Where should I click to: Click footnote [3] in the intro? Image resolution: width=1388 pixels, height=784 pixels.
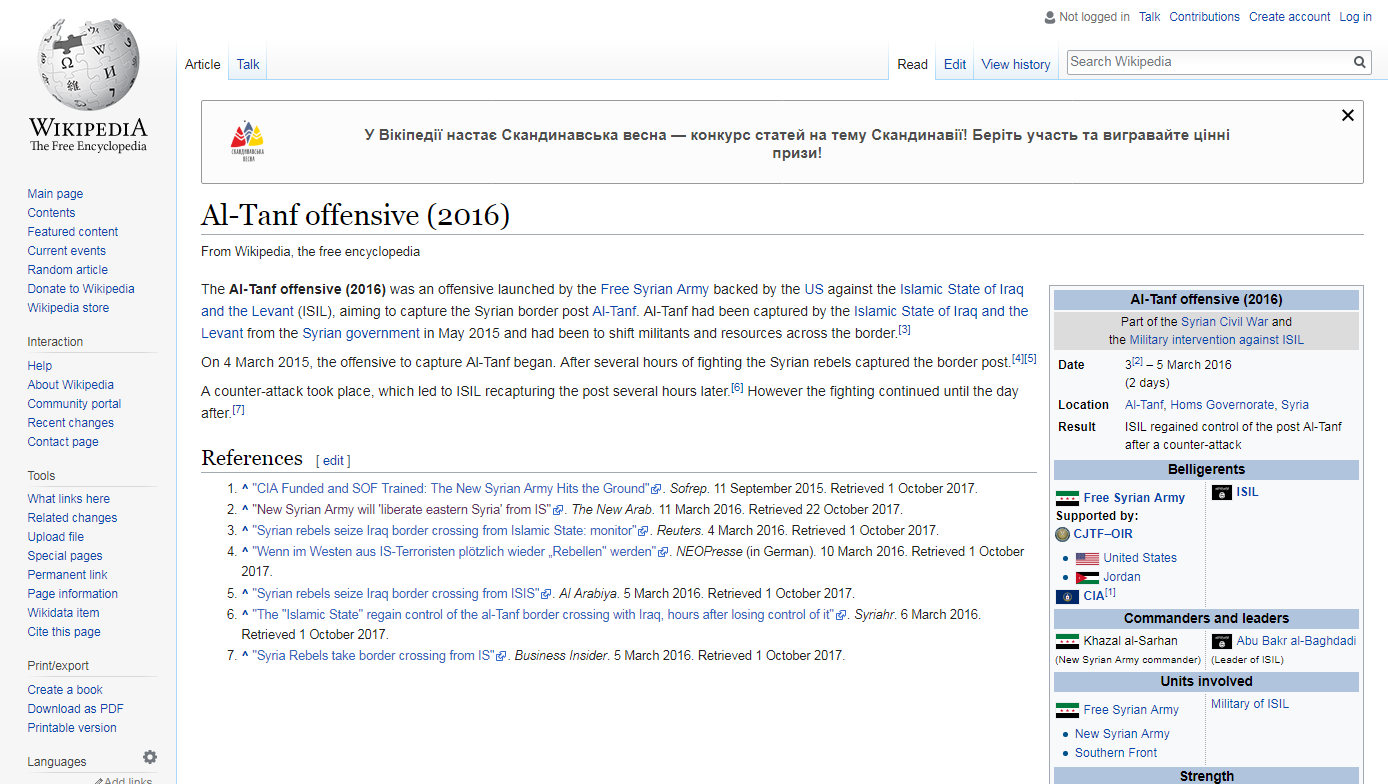904,329
